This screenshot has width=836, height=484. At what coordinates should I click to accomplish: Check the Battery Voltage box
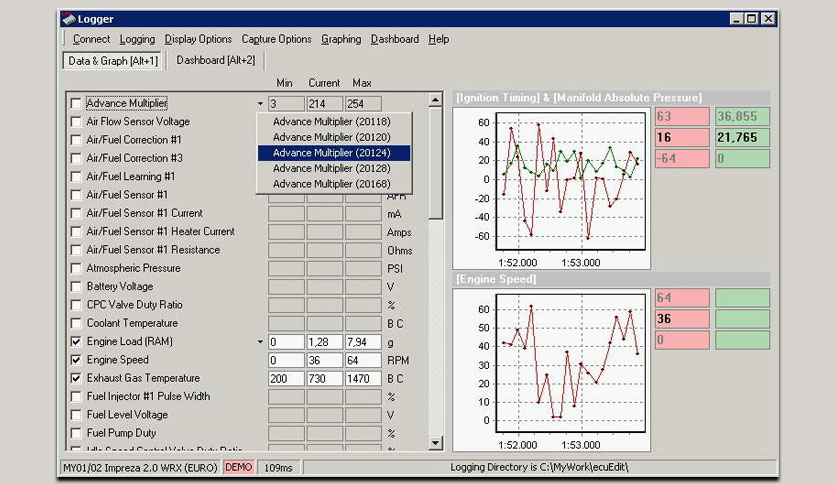tap(76, 286)
